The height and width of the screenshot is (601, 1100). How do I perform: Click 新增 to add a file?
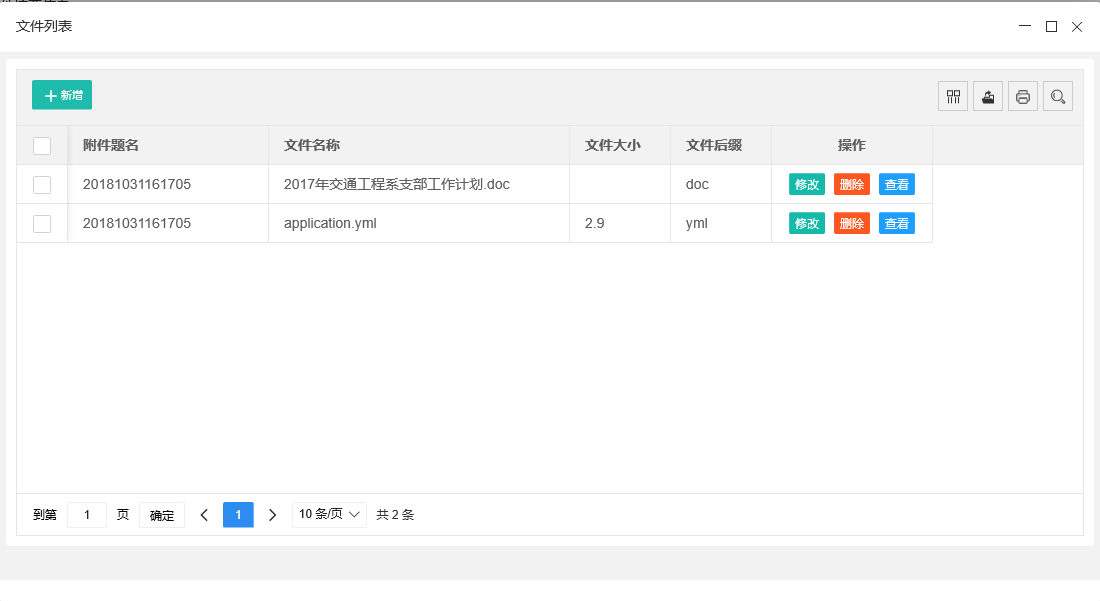click(x=62, y=95)
